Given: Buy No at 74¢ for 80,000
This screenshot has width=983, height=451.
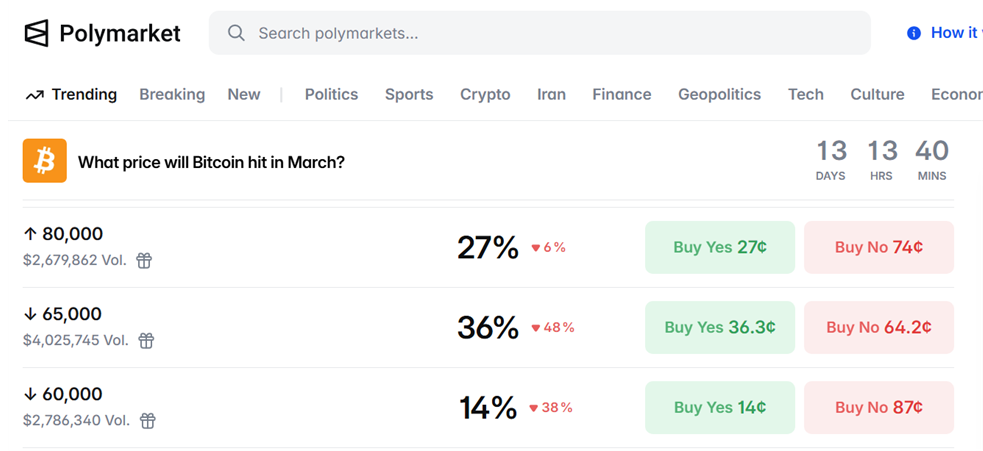Looking at the screenshot, I should pos(878,247).
